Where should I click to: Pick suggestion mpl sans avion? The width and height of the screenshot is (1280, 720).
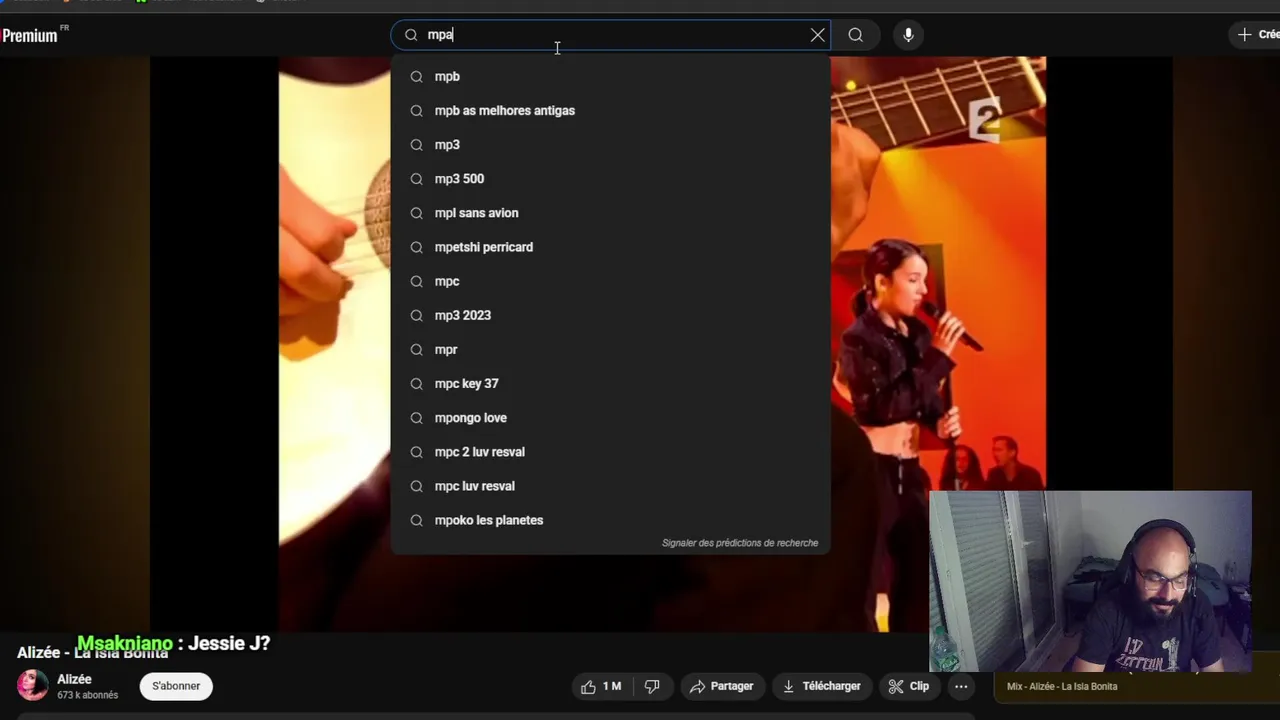(610, 213)
